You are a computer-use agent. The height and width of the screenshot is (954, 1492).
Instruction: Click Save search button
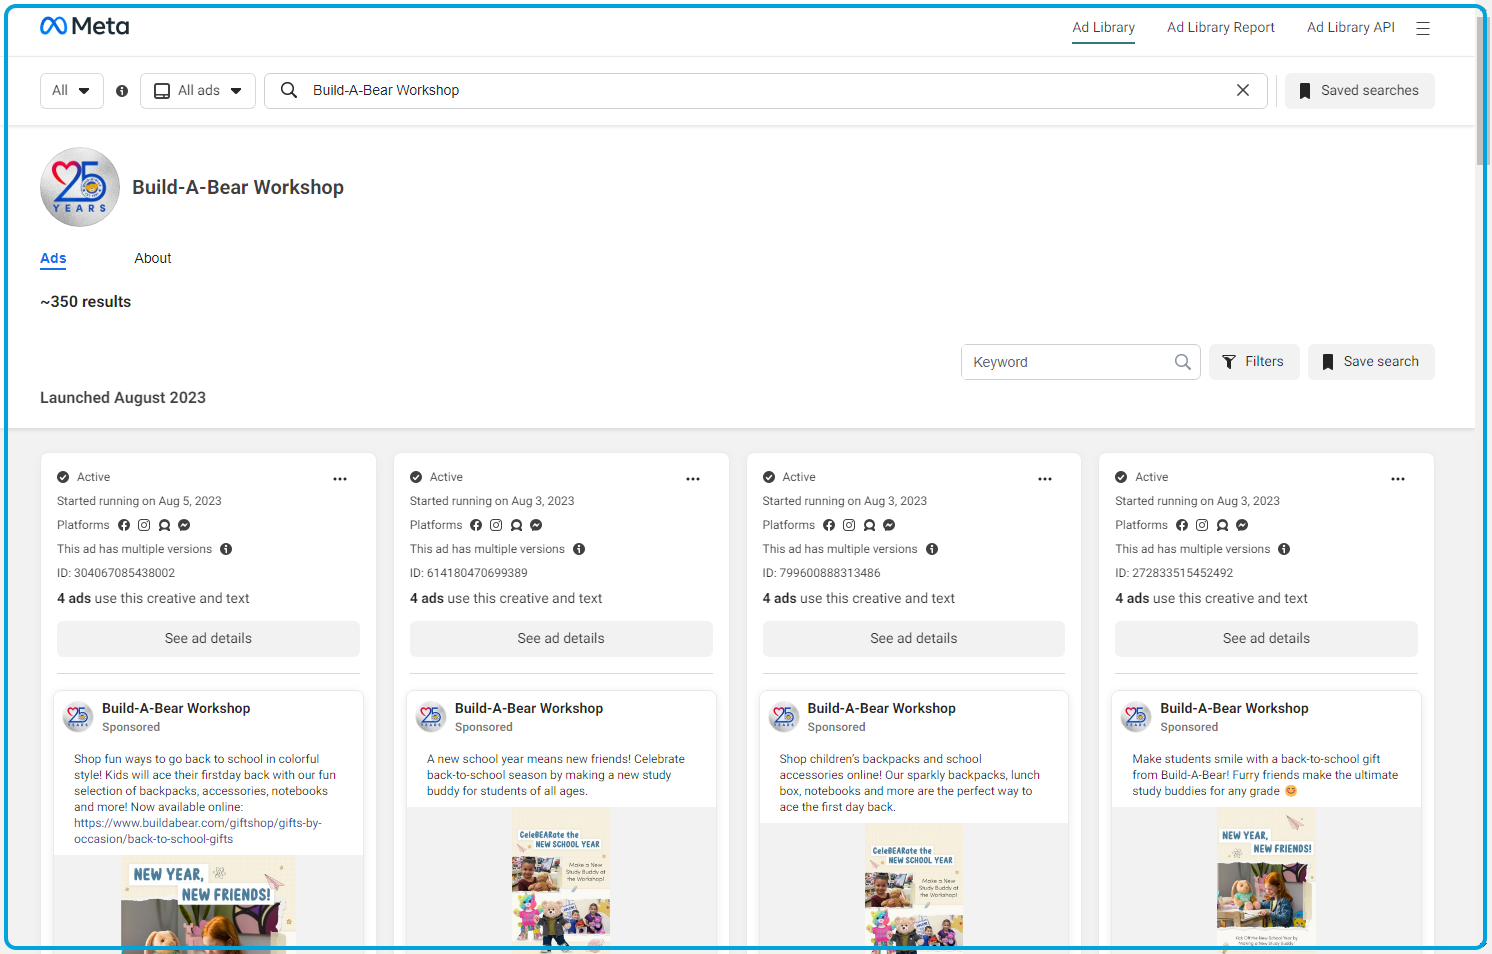pos(1371,362)
